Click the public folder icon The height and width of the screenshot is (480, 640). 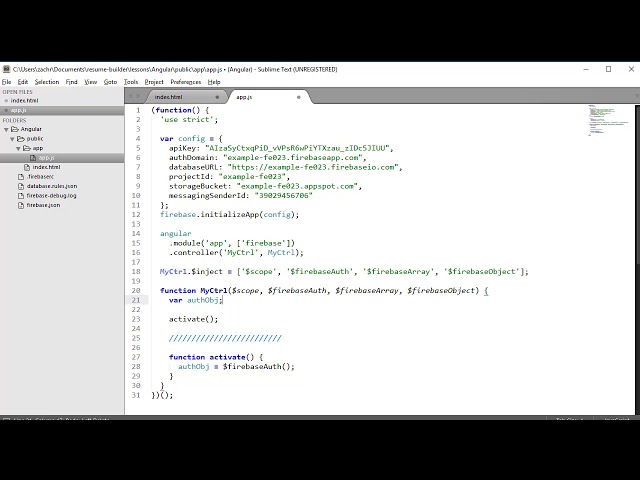20,139
